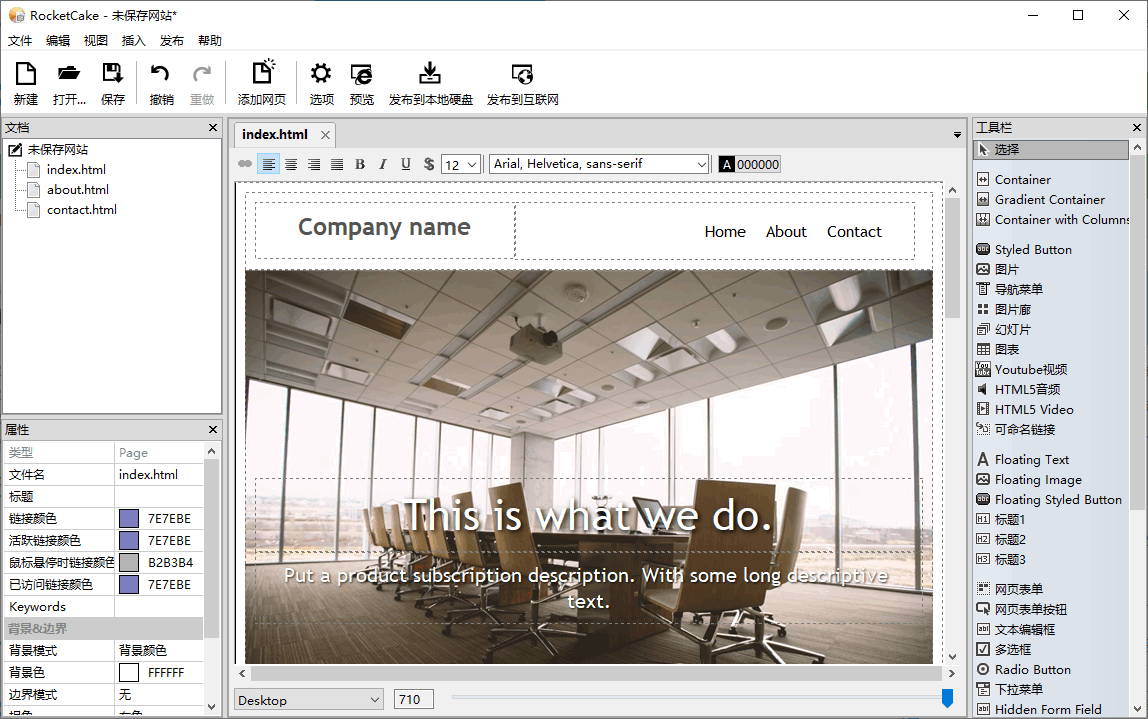Screen dimensions: 1148x719
Task: Select the Youtube视频 tool in toolbox
Action: click(1030, 369)
